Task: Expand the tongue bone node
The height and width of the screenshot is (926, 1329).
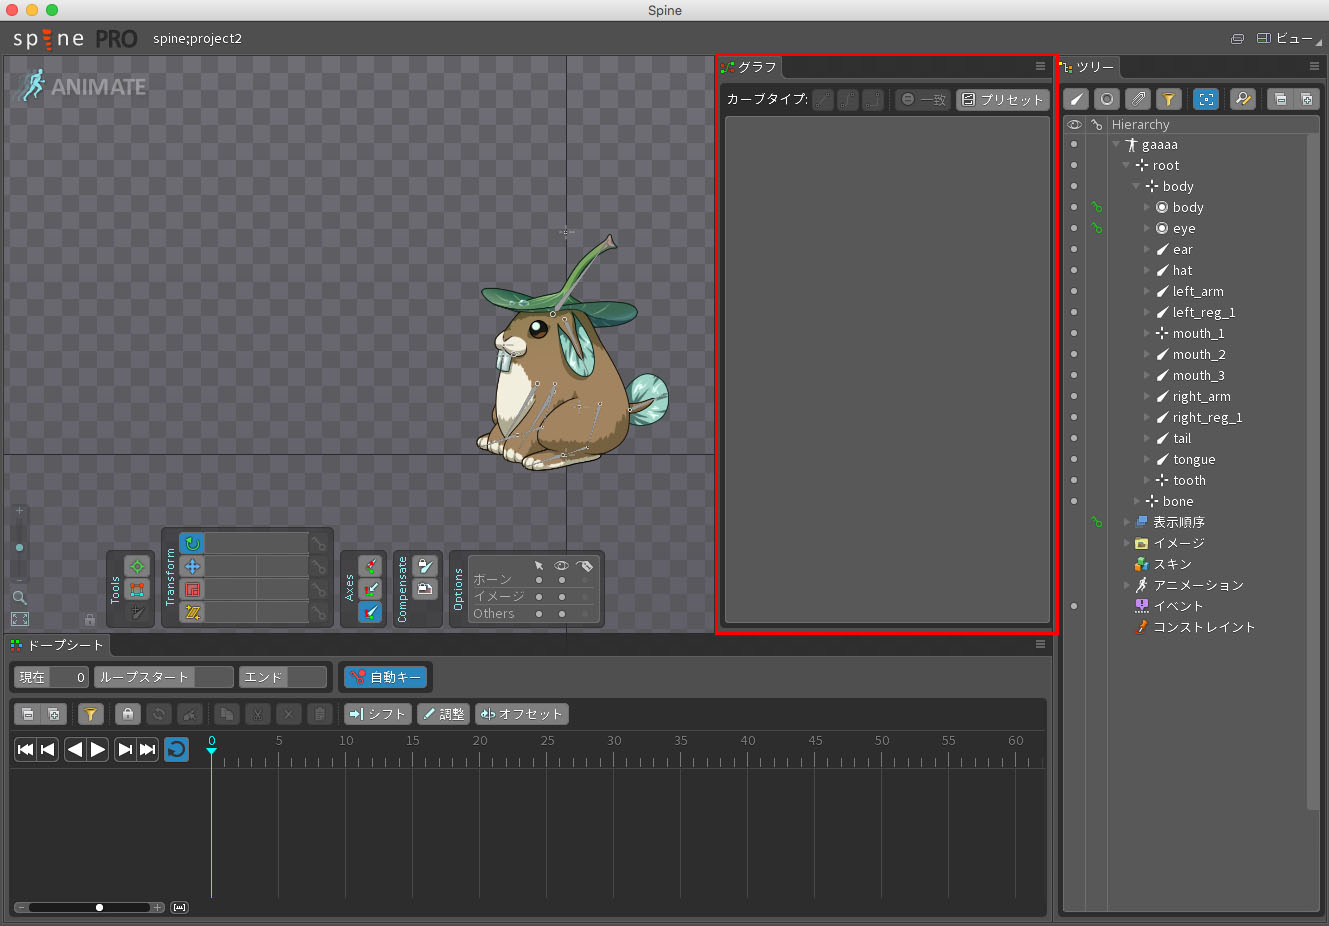Action: (x=1147, y=459)
